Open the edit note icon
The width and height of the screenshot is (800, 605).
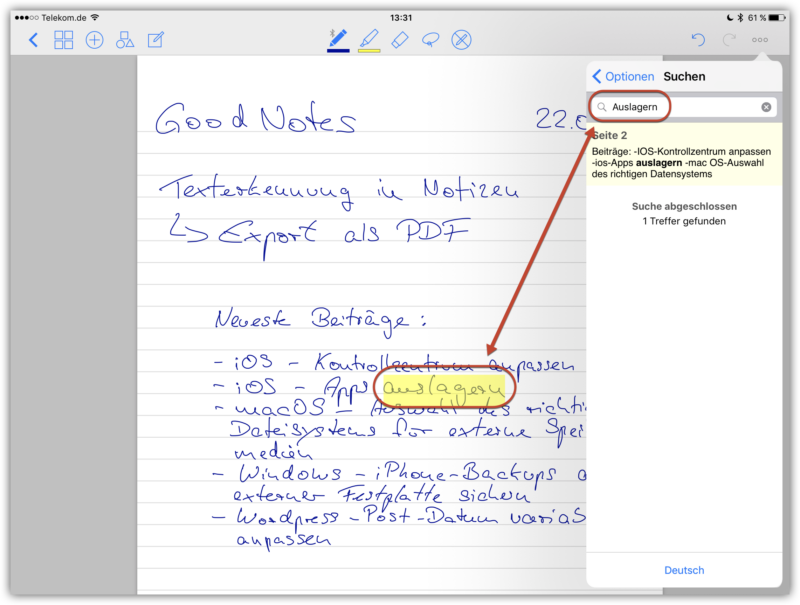pos(156,40)
